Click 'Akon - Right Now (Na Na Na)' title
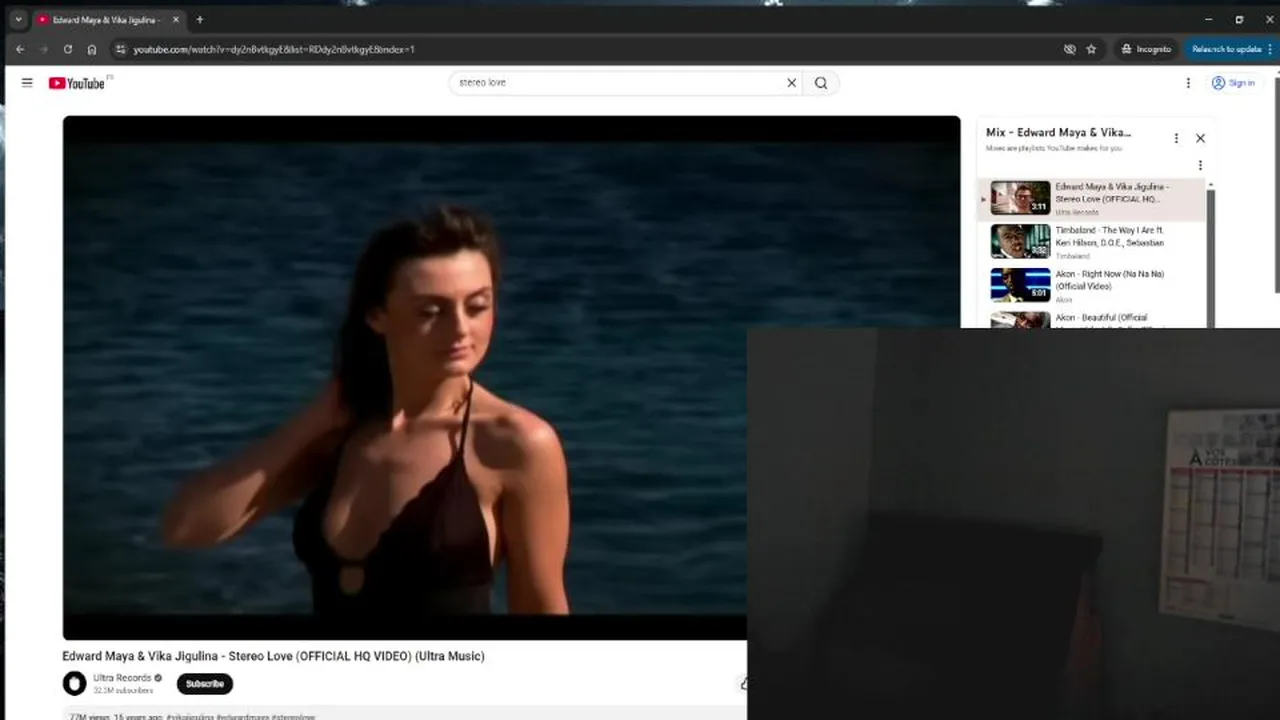 1110,274
